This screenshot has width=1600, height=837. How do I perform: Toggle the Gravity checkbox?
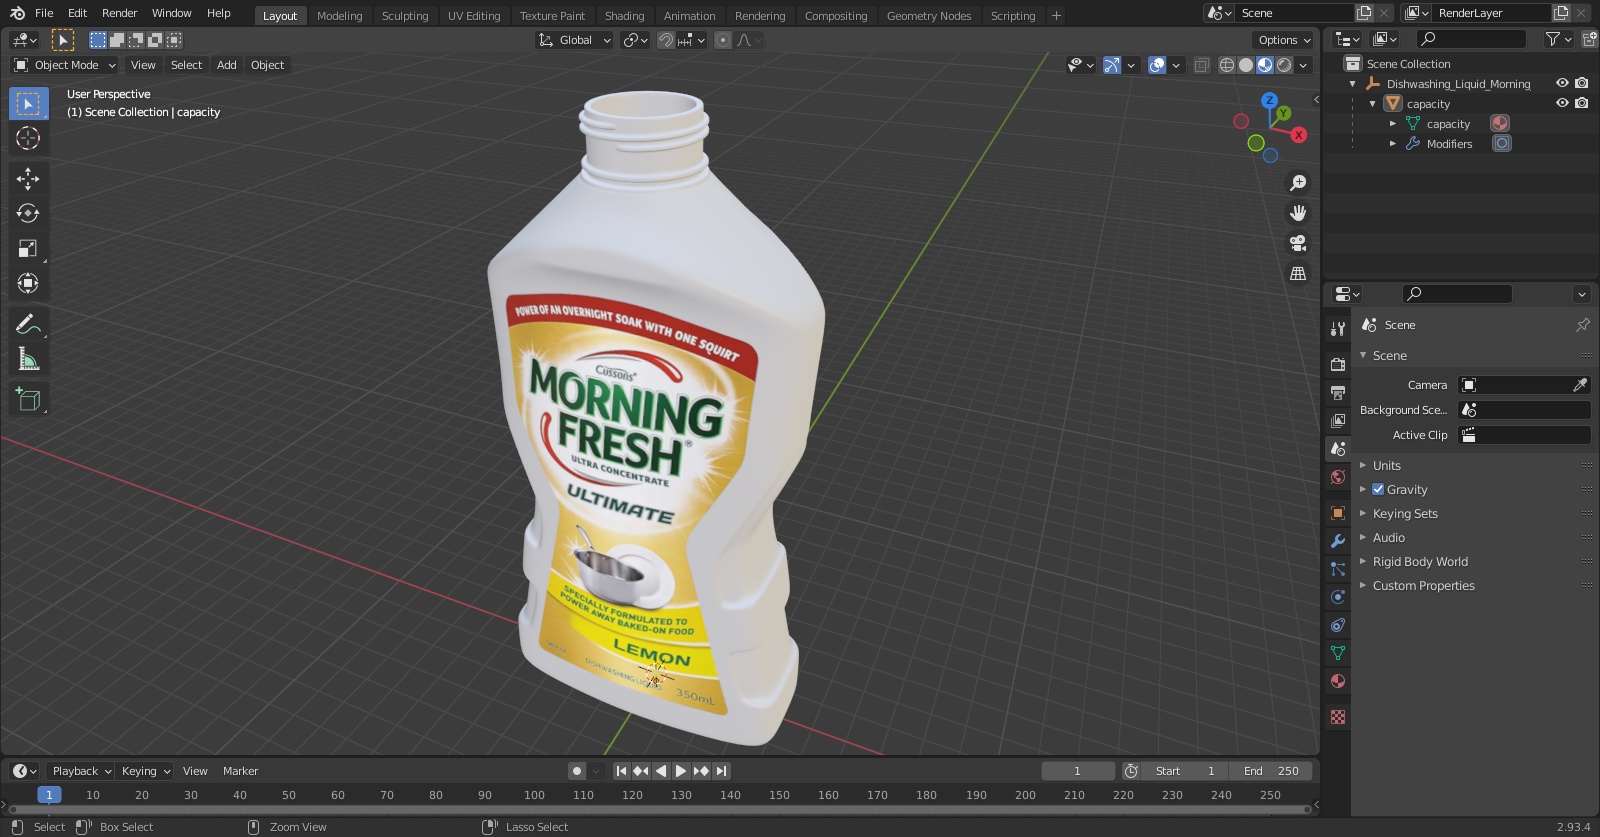tap(1378, 489)
